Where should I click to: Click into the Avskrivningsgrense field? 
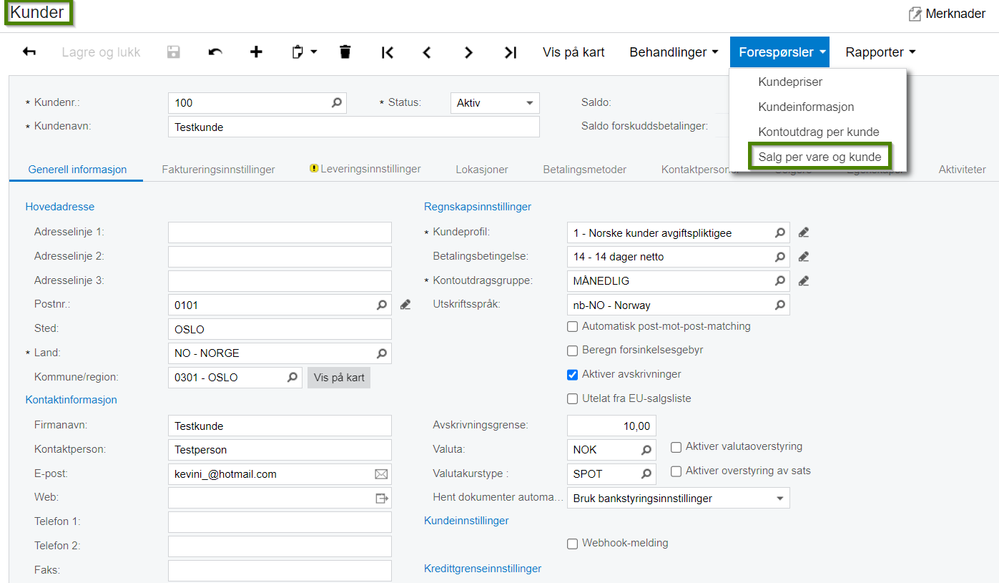coord(611,426)
